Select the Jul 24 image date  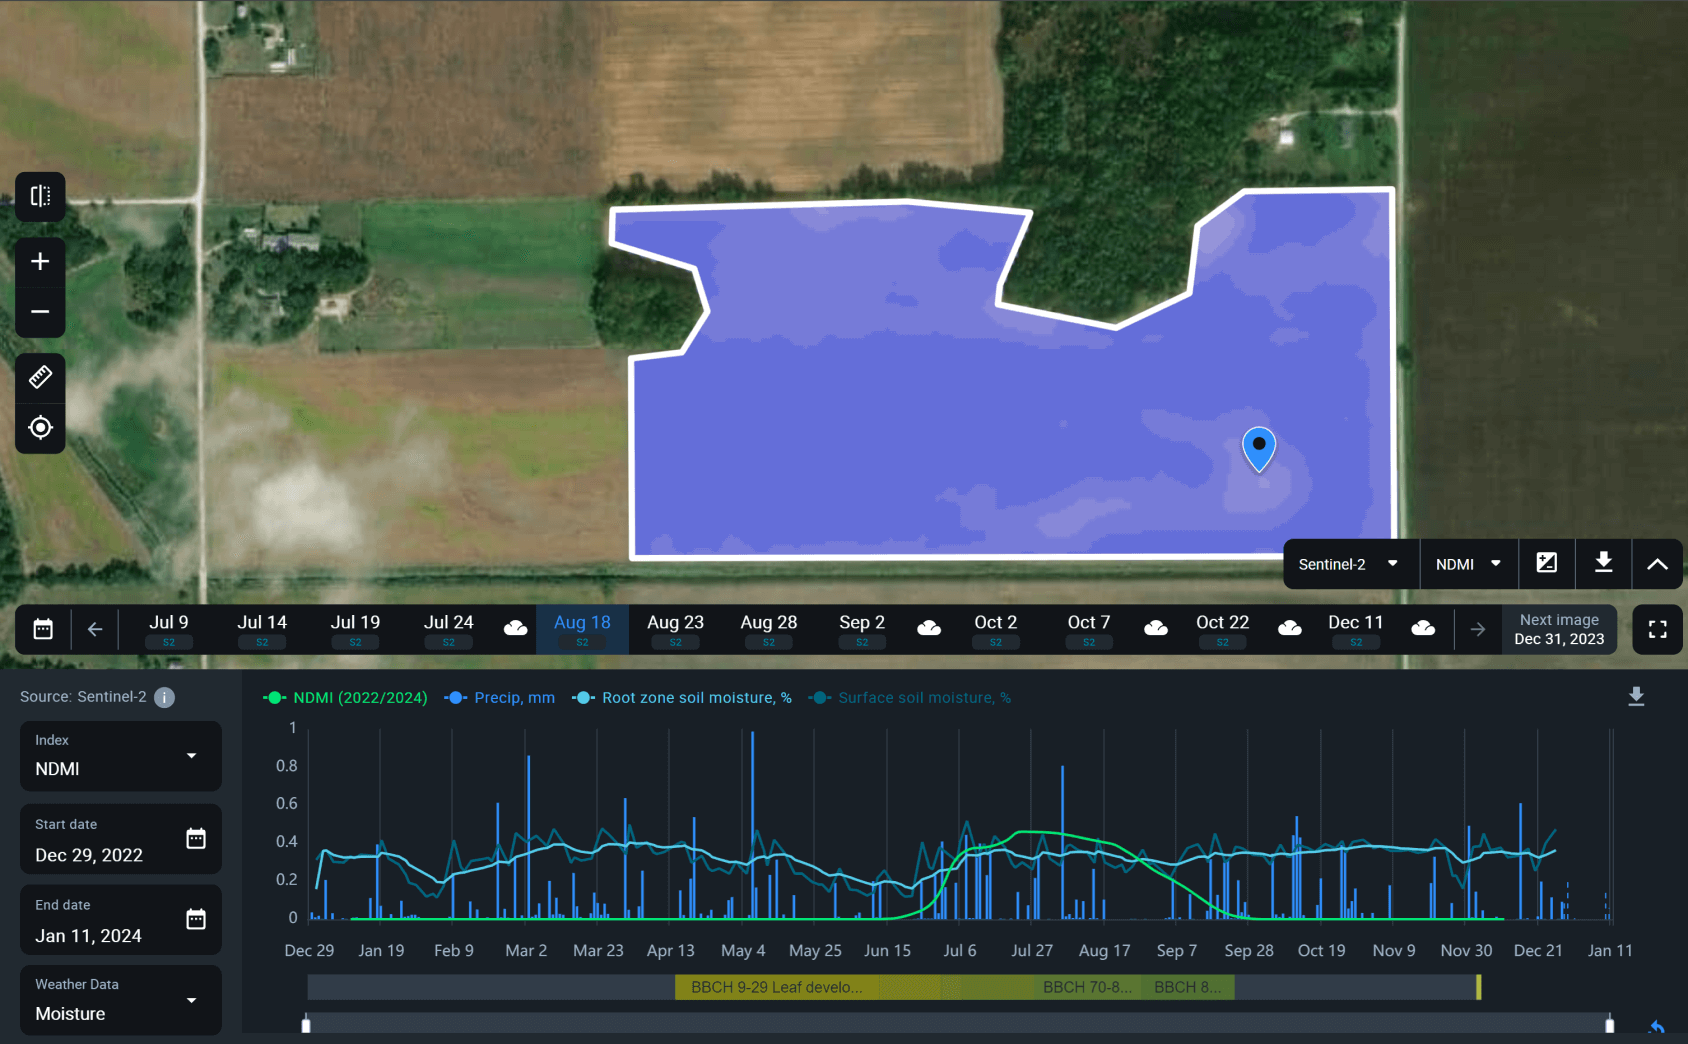[449, 629]
